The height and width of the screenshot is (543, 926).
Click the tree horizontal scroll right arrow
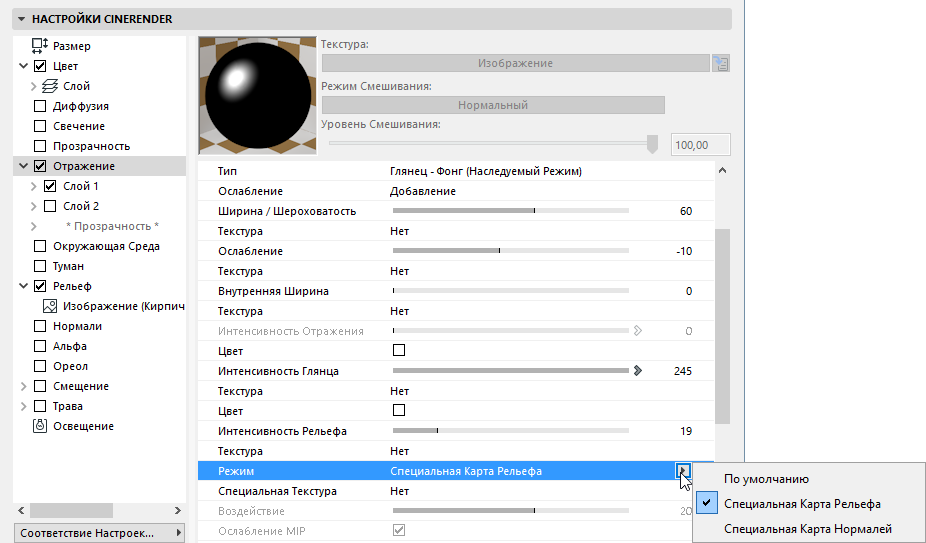tap(178, 510)
